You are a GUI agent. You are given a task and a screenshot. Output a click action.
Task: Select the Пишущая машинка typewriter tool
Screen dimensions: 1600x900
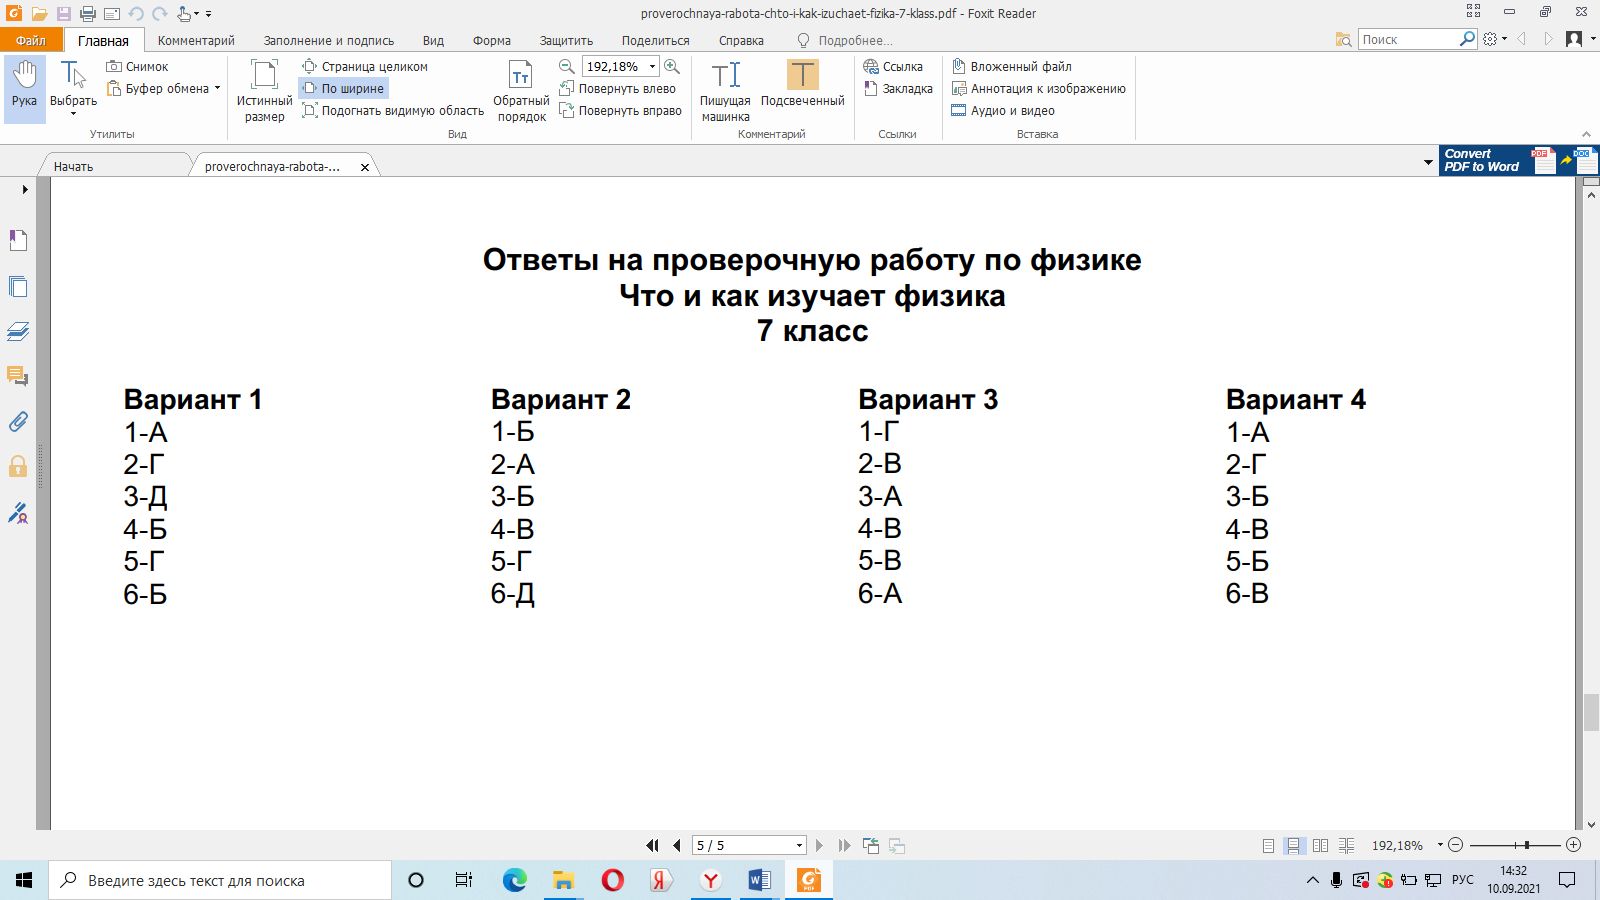click(725, 90)
